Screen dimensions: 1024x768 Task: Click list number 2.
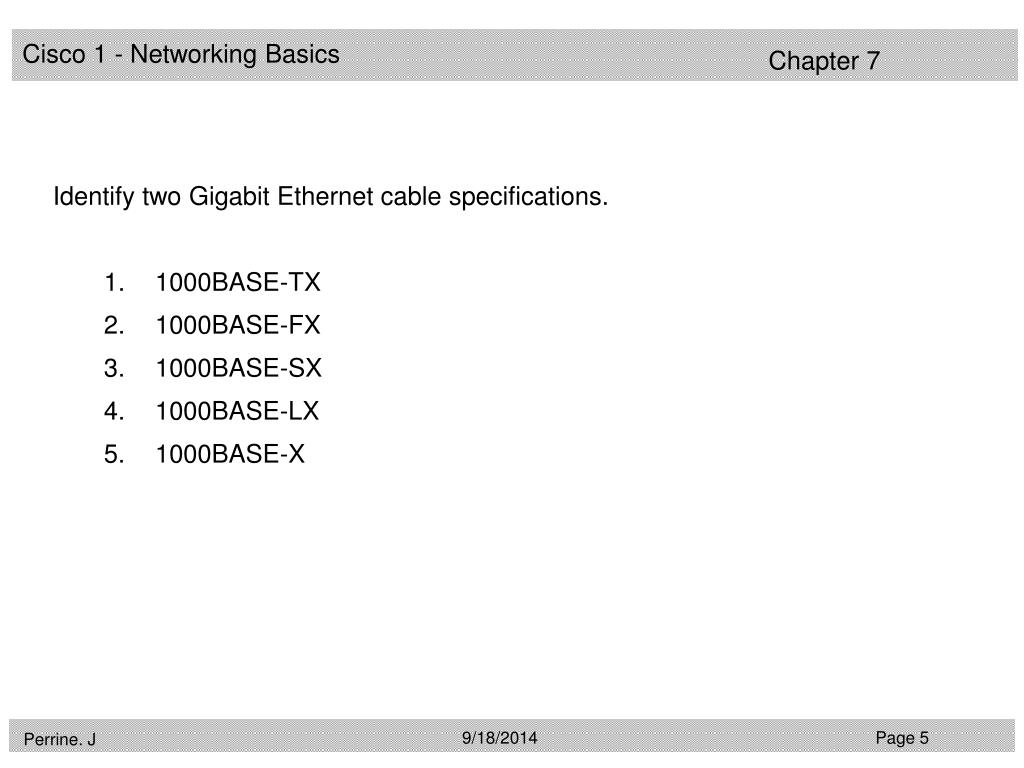pos(114,325)
